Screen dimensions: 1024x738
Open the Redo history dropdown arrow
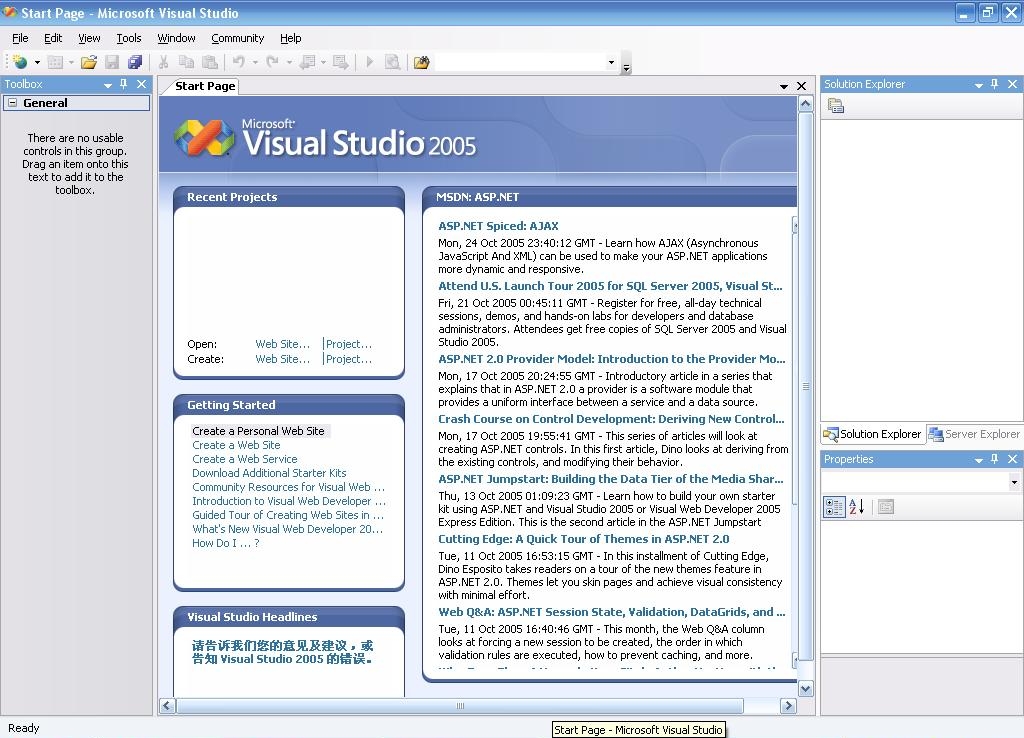pos(289,63)
